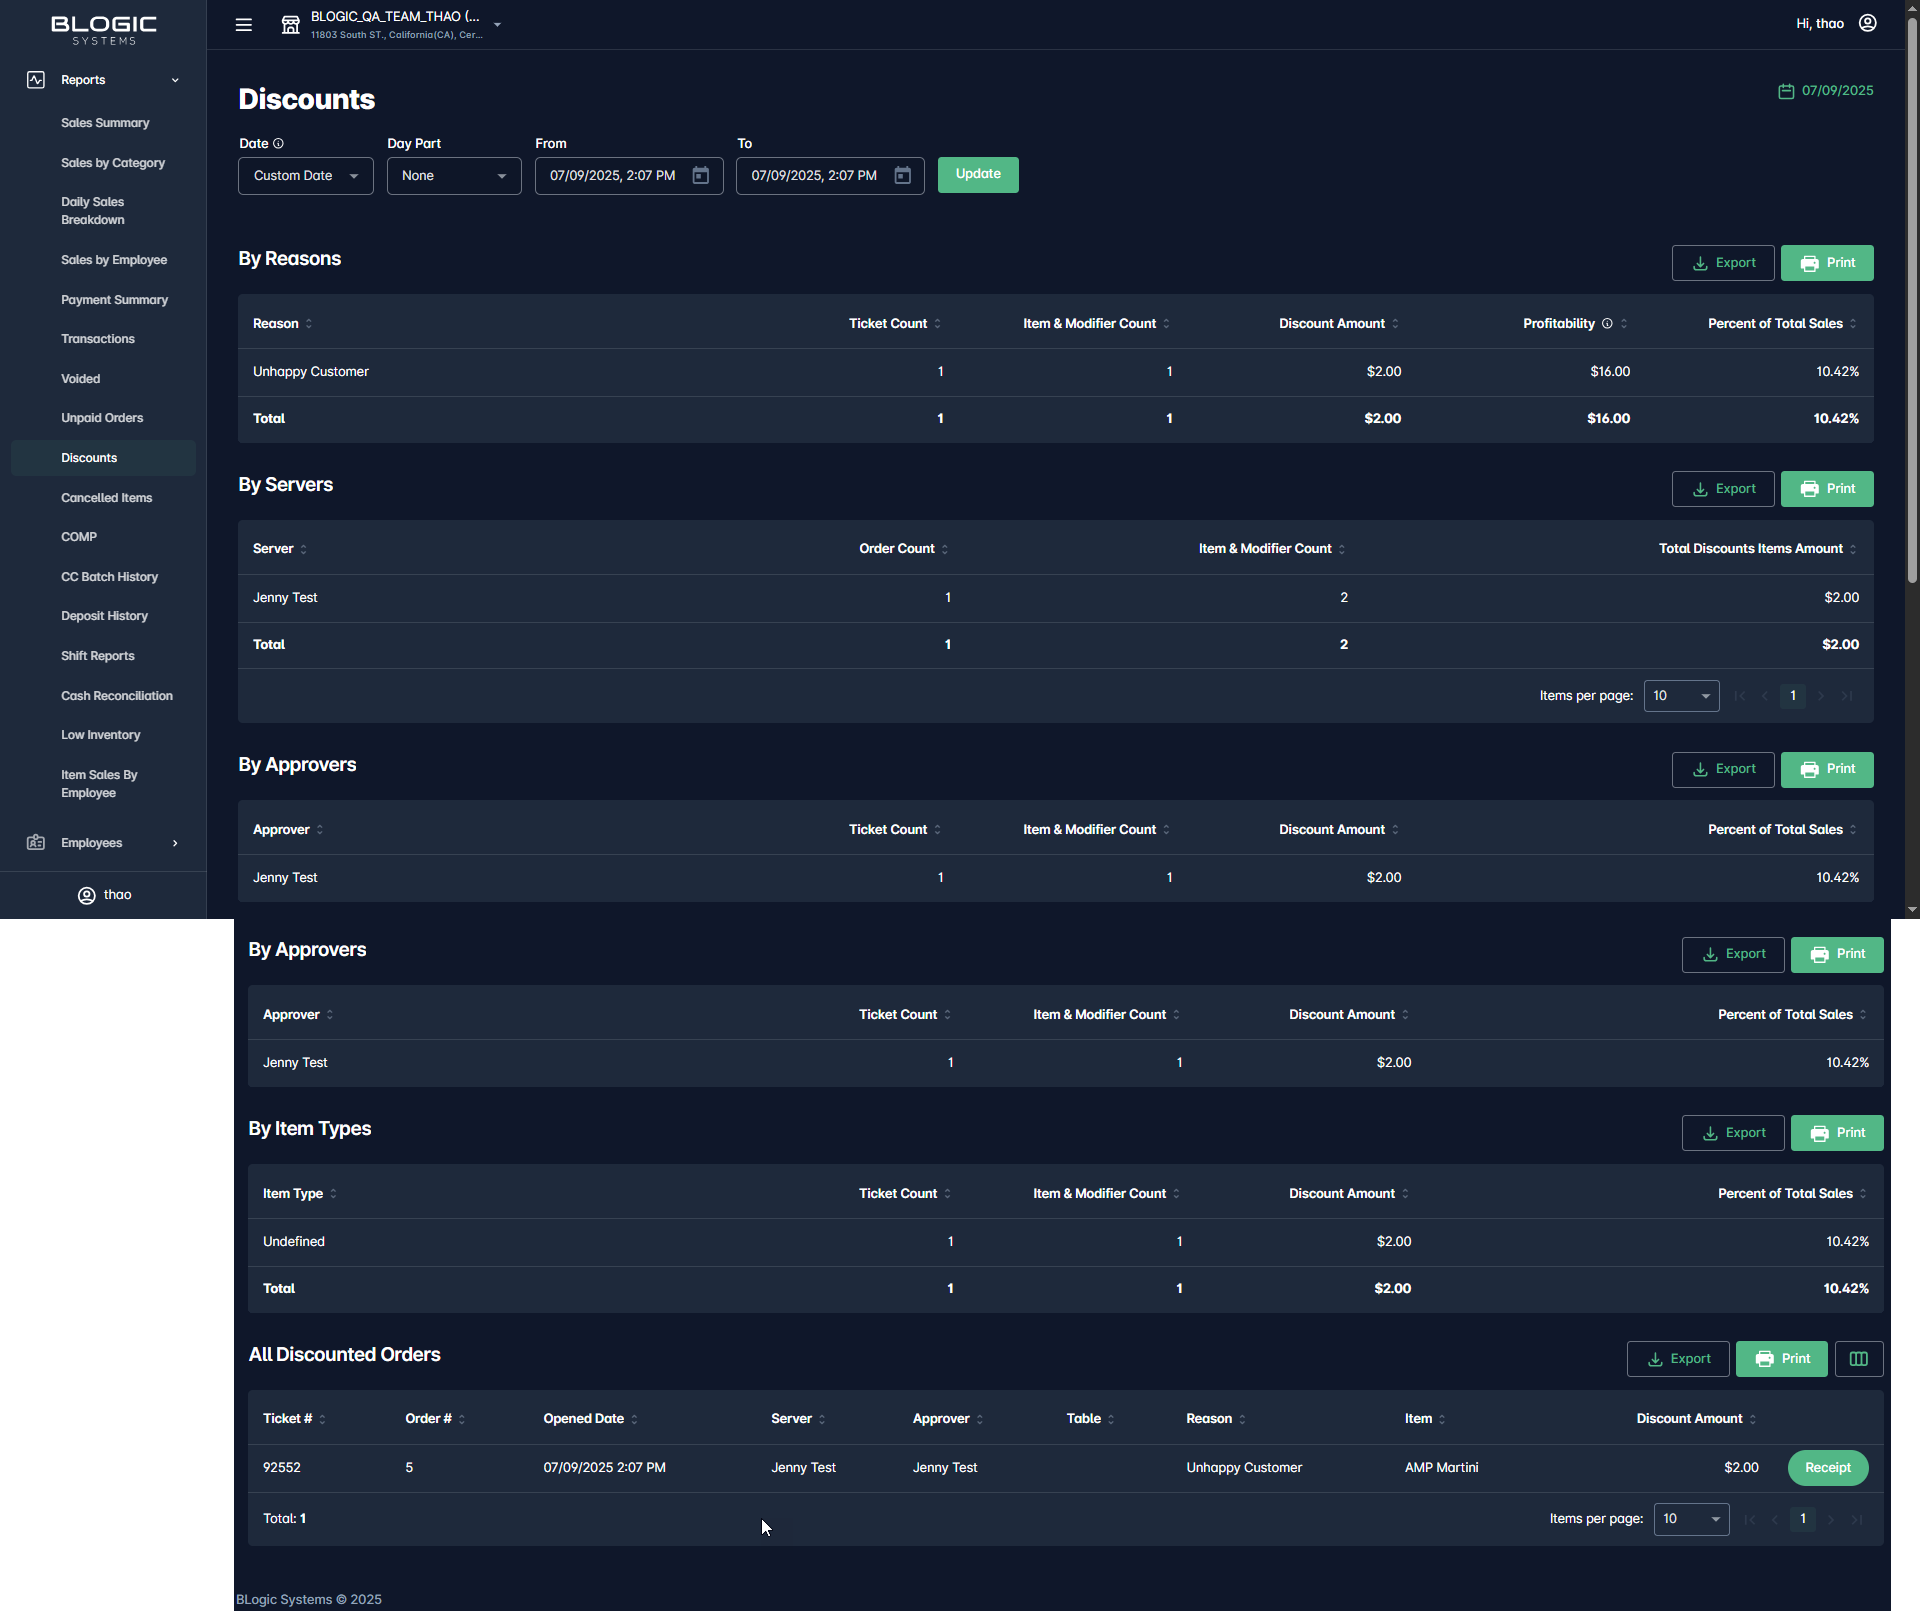Viewport: 1920px width, 1611px height.
Task: Click the Date info icon
Action: click(278, 144)
